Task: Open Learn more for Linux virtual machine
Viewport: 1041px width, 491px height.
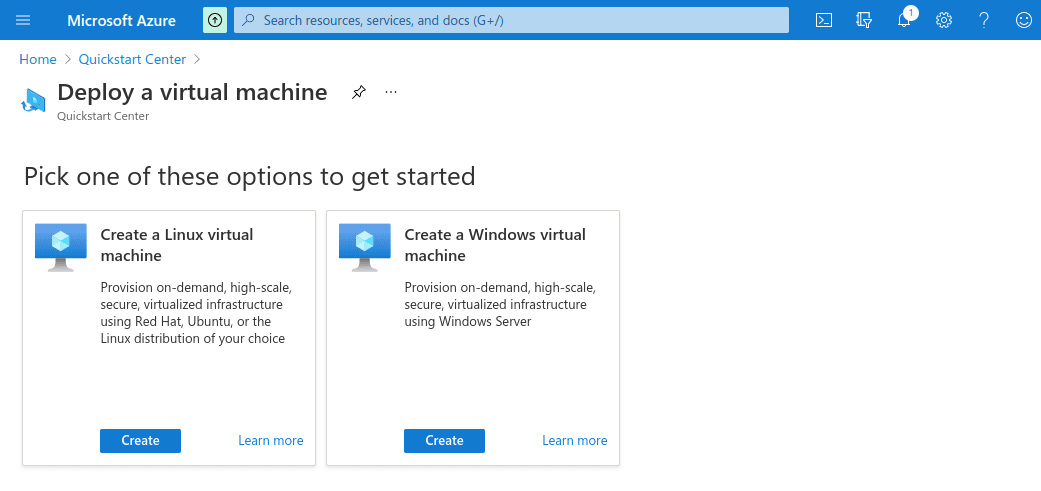Action: (271, 441)
